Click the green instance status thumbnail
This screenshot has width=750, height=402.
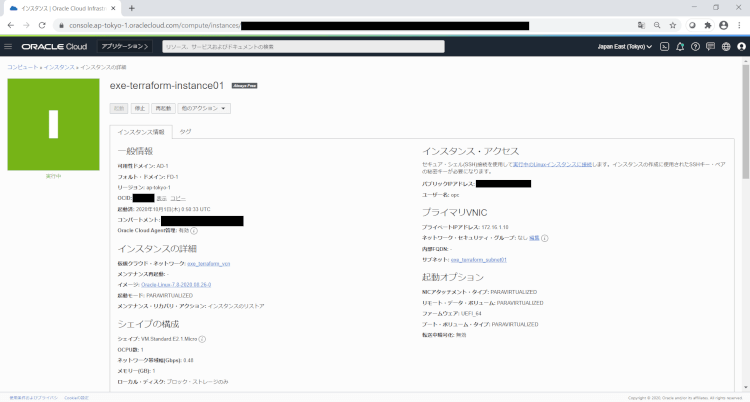(x=54, y=124)
